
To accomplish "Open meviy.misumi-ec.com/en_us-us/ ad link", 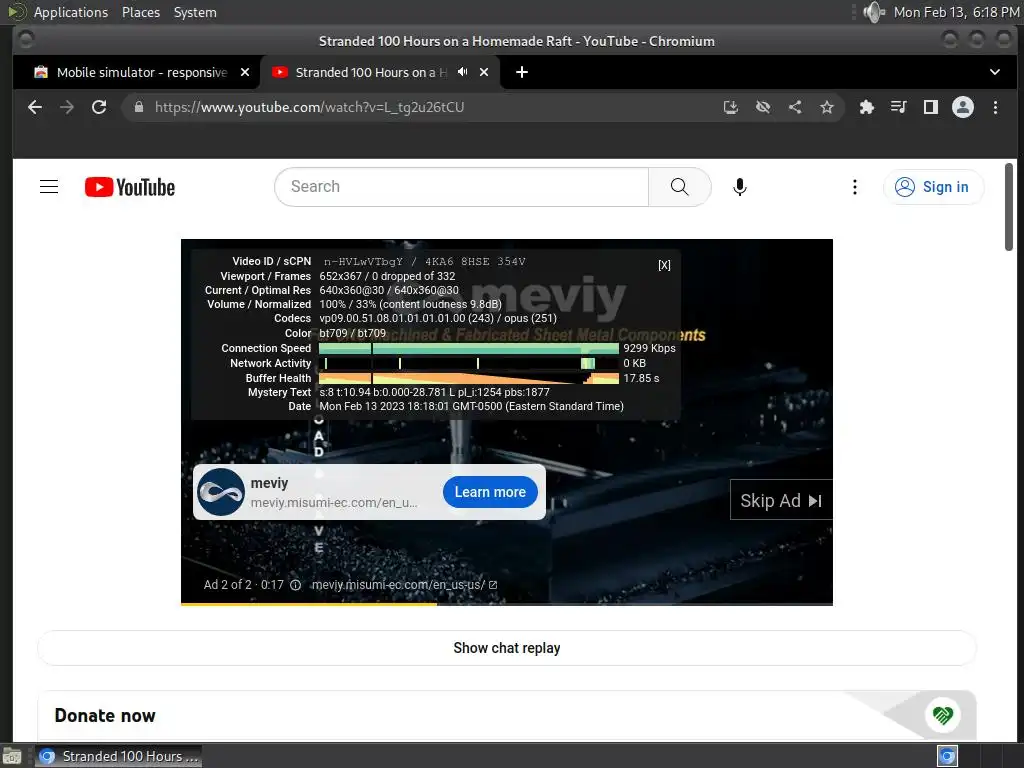I will [404, 585].
